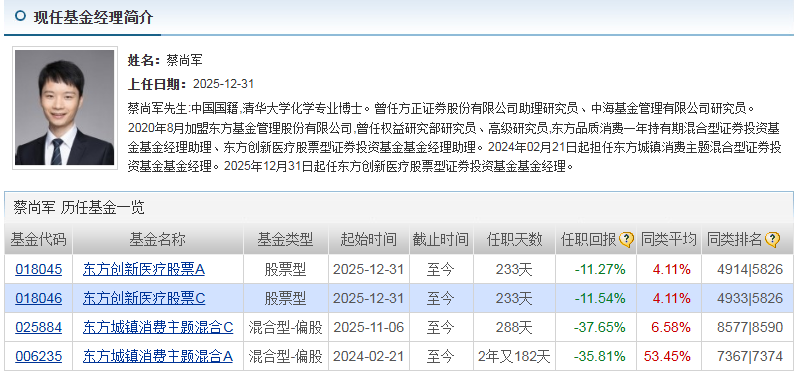Click 至今 end date in 025884 row
This screenshot has width=799, height=376.
tap(441, 328)
